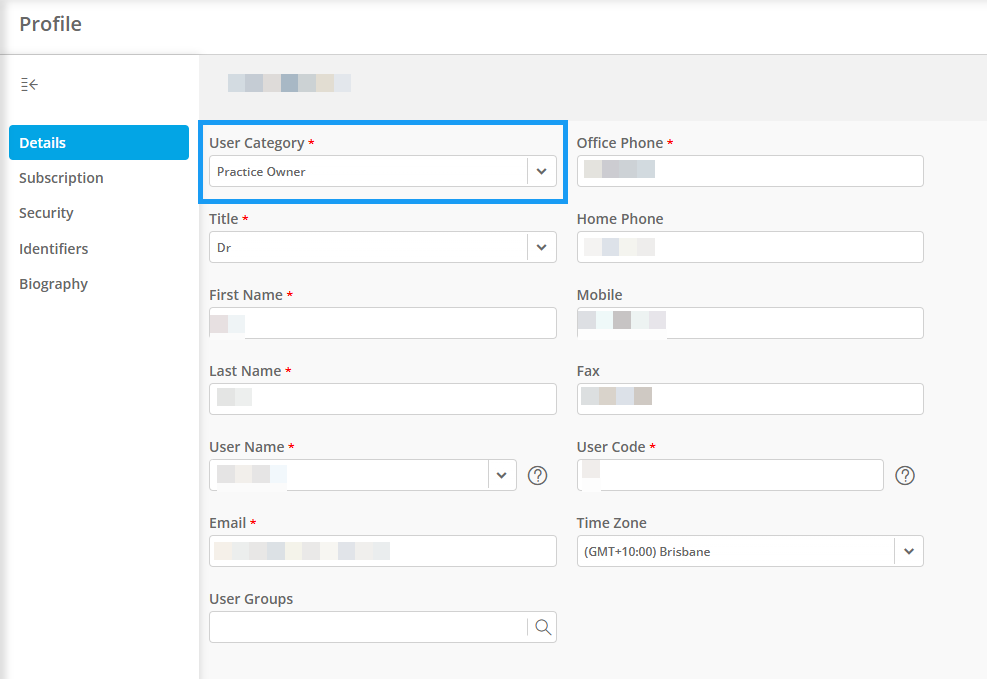
Task: Open the Biography section
Action: click(x=54, y=284)
